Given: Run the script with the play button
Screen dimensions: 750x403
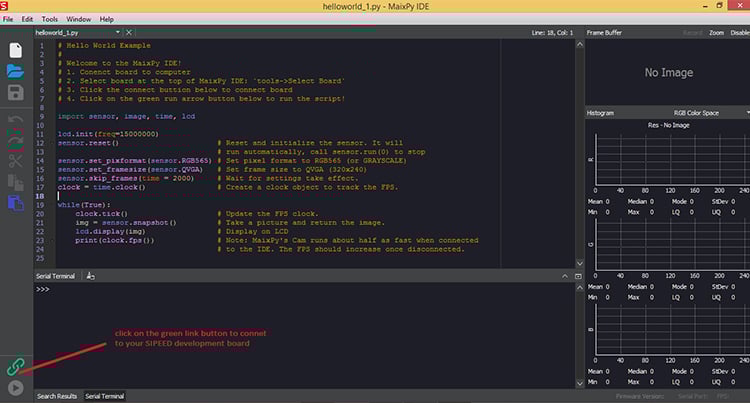Looking at the screenshot, I should pos(15,388).
